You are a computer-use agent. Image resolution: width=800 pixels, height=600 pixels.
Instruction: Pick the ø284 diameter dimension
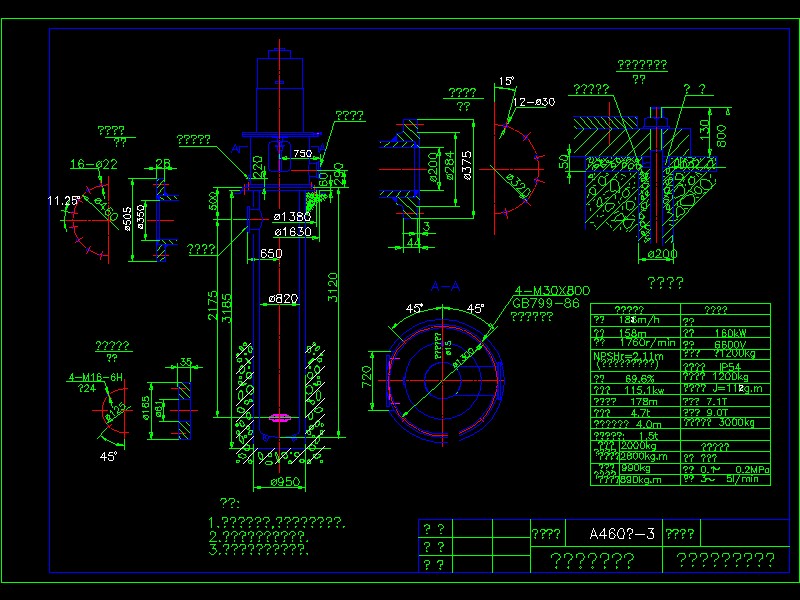tap(449, 165)
